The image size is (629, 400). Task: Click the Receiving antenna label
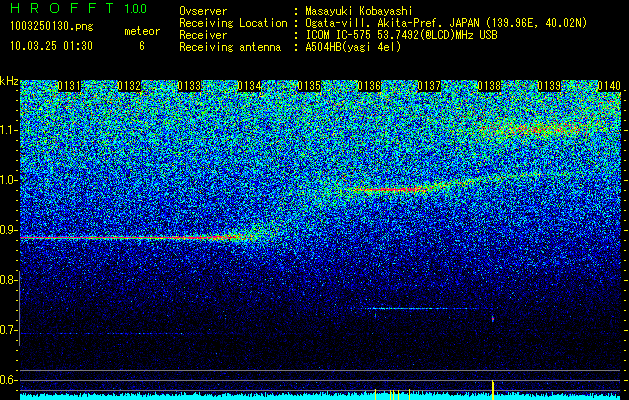tap(230, 47)
